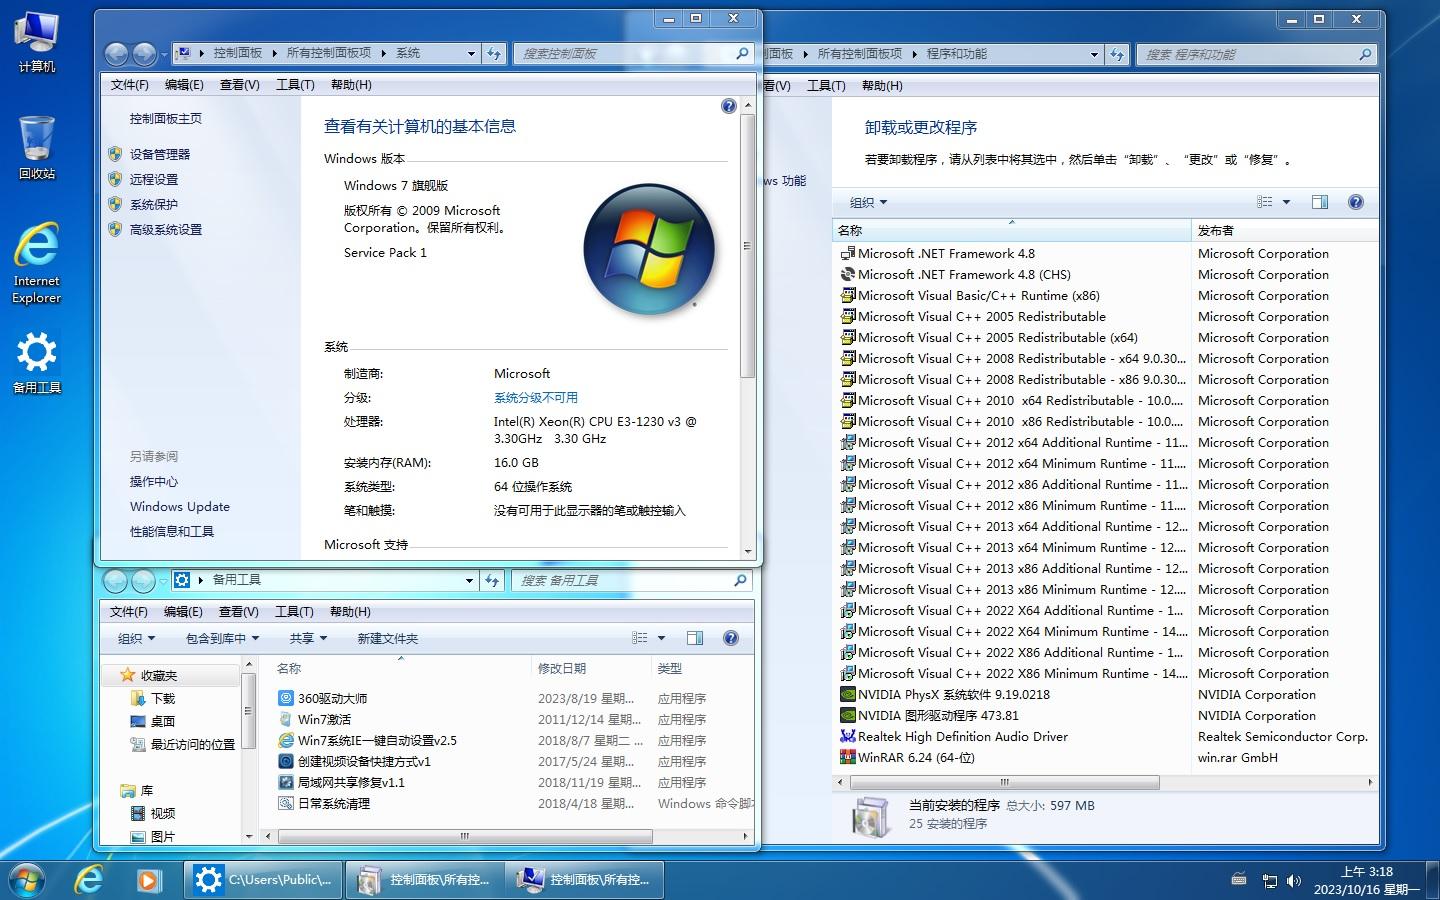Click the help icon in 备用工具 toolbar
Screen dimensions: 1440x900
tap(731, 638)
